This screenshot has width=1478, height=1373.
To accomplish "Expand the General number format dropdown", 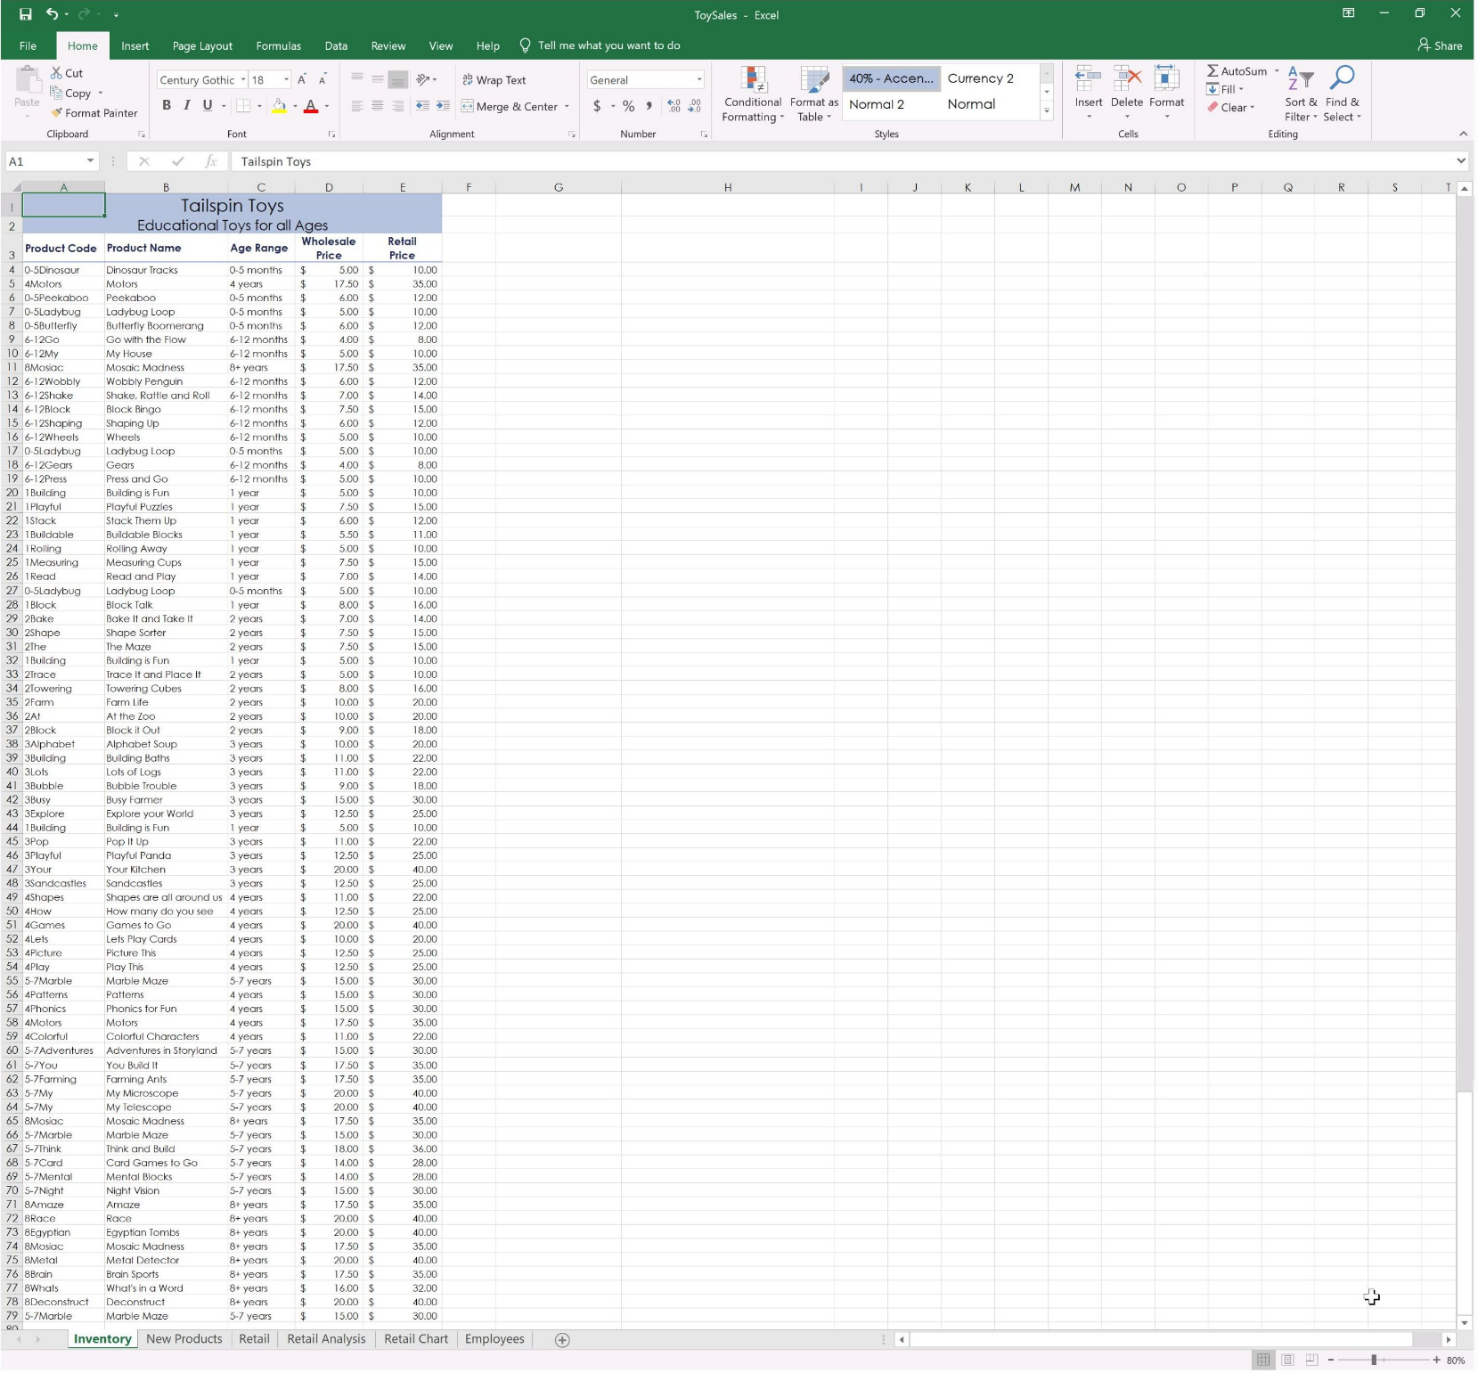I will click(699, 80).
